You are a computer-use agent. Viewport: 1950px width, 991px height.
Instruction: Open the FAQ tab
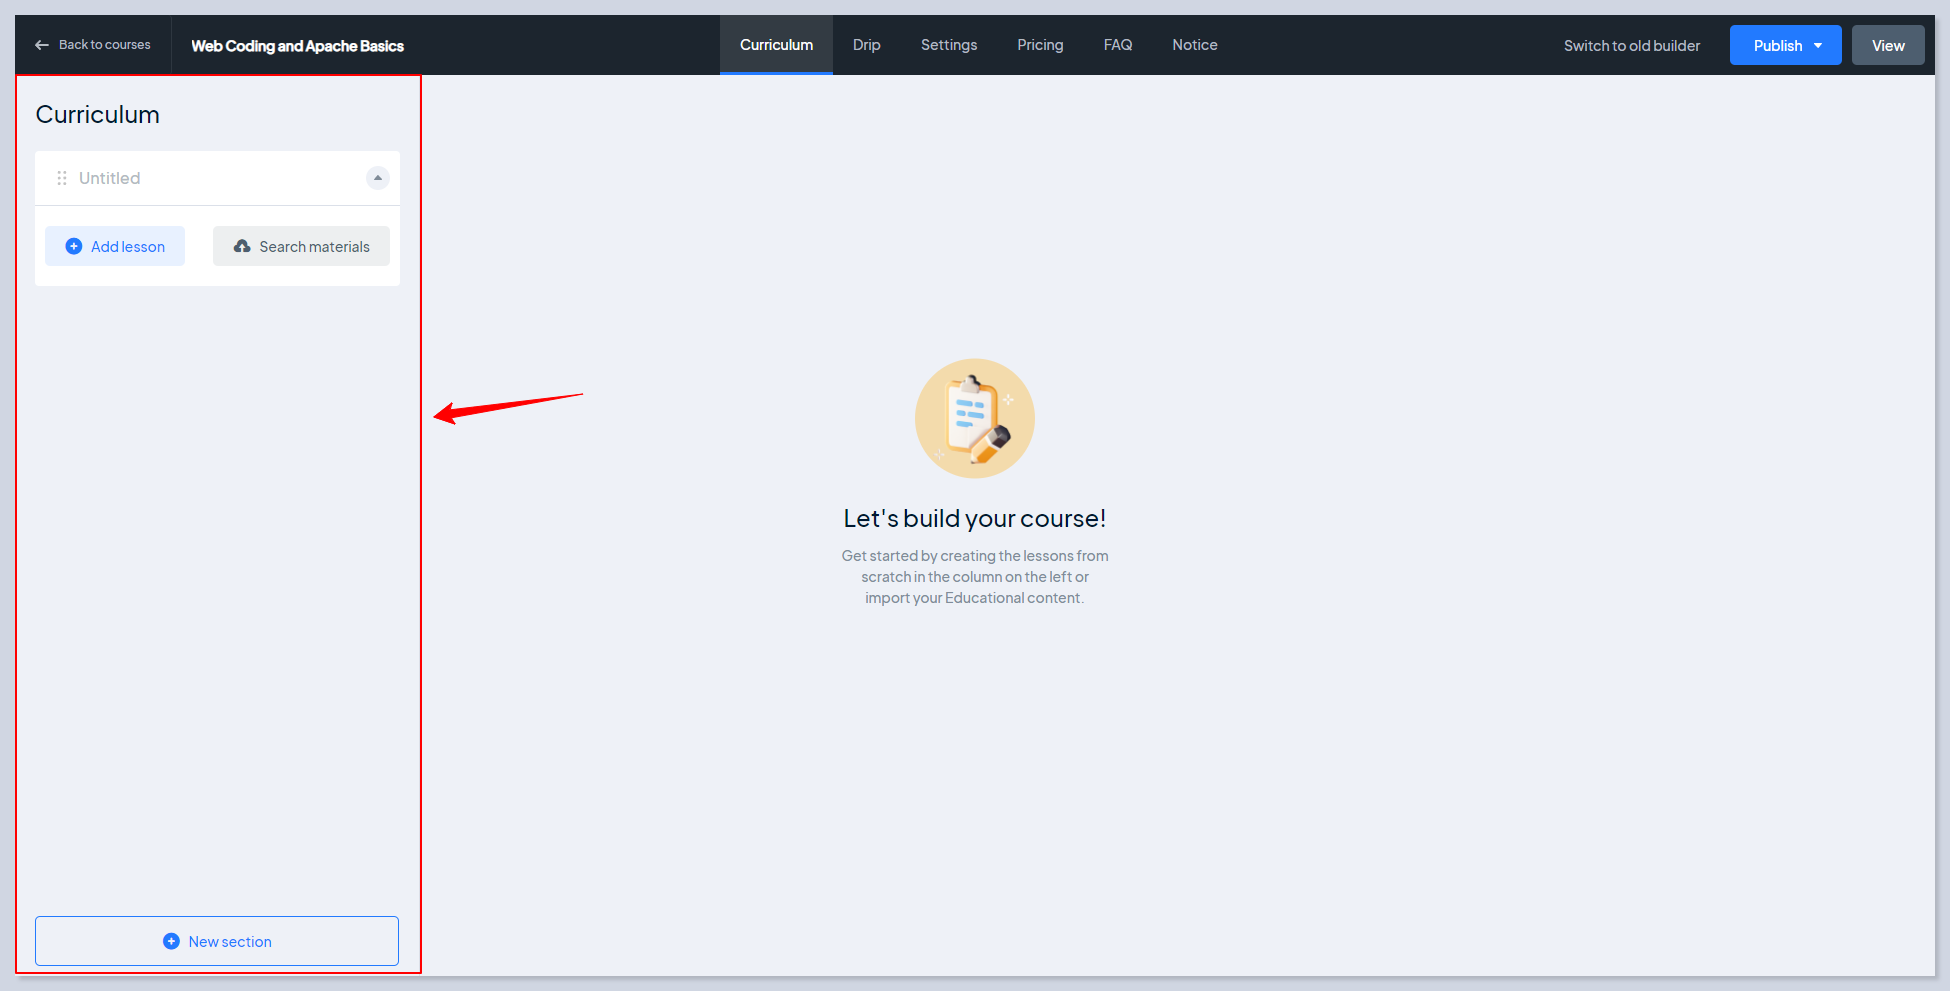1117,45
